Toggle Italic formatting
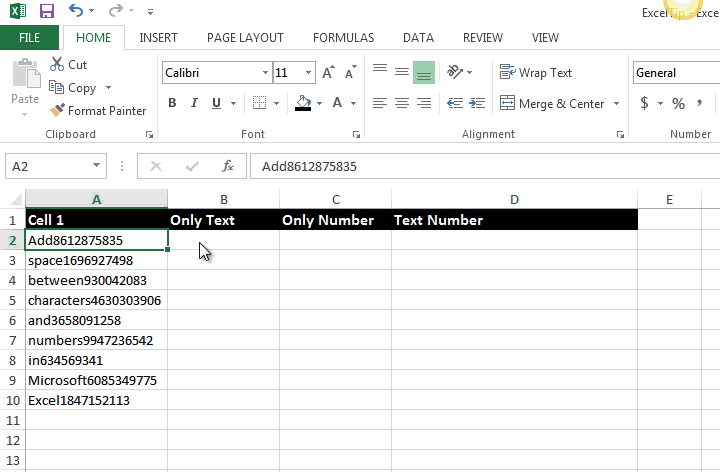The height and width of the screenshot is (472, 720). 192,103
